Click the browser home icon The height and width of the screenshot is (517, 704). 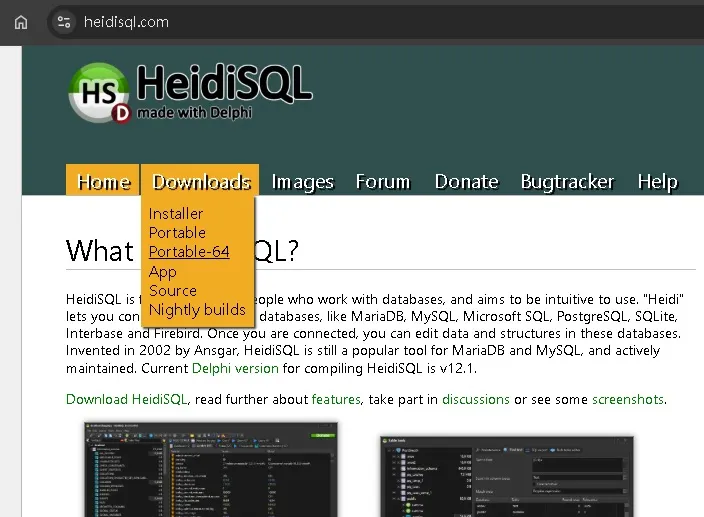pos(21,22)
